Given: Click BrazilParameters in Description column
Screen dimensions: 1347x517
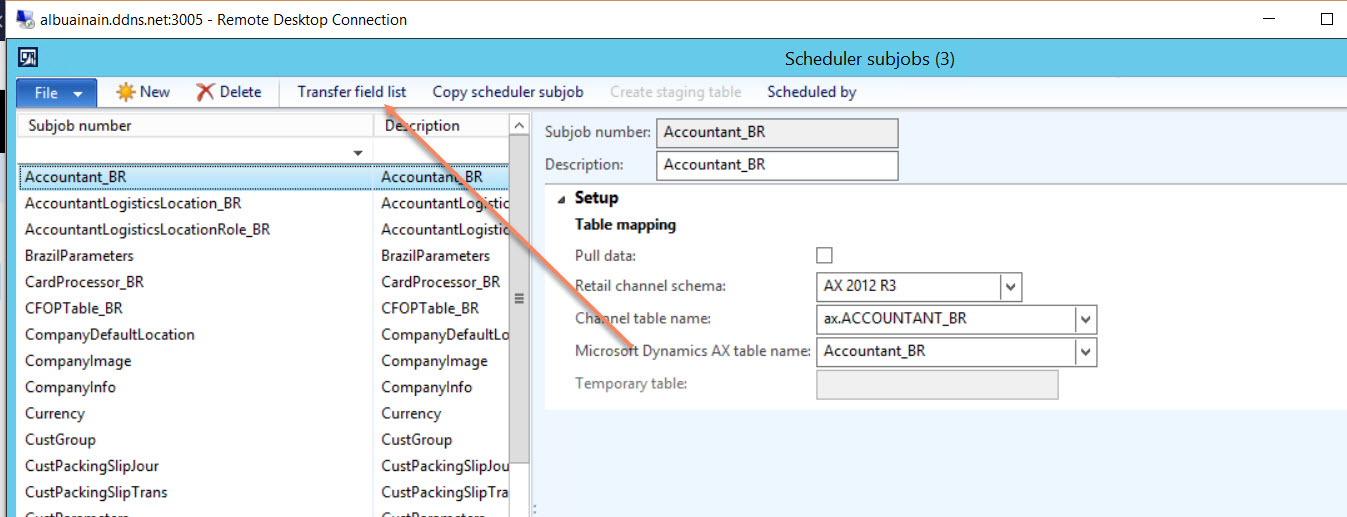Looking at the screenshot, I should click(435, 256).
